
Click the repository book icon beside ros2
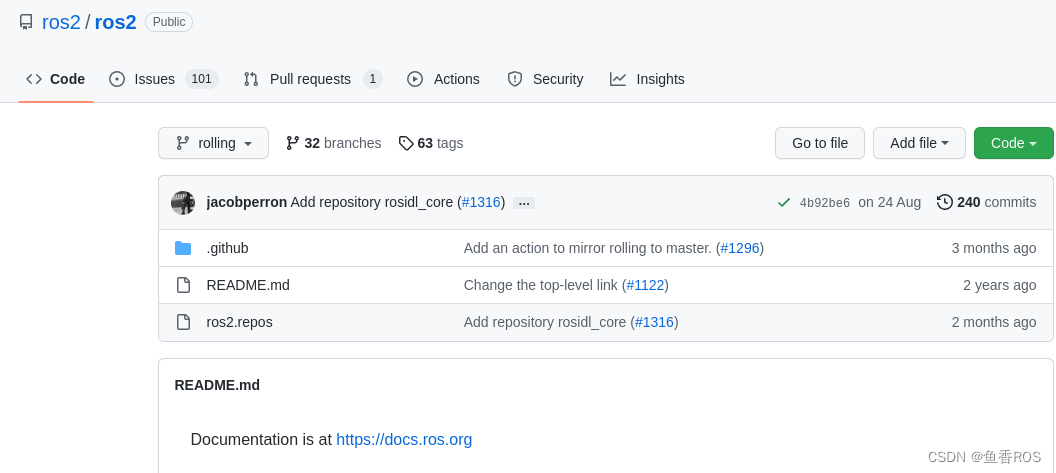pyautogui.click(x=26, y=22)
